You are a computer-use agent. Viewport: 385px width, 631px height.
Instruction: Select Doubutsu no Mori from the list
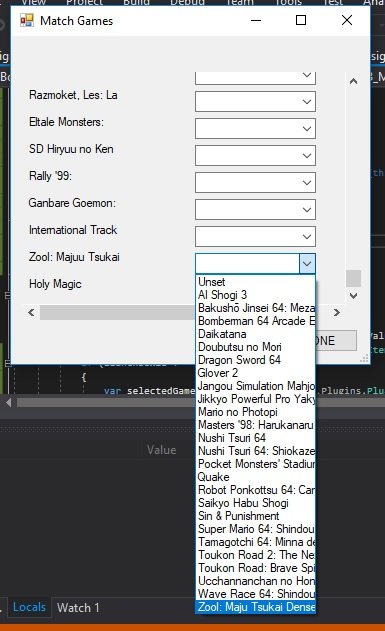[x=255, y=346]
